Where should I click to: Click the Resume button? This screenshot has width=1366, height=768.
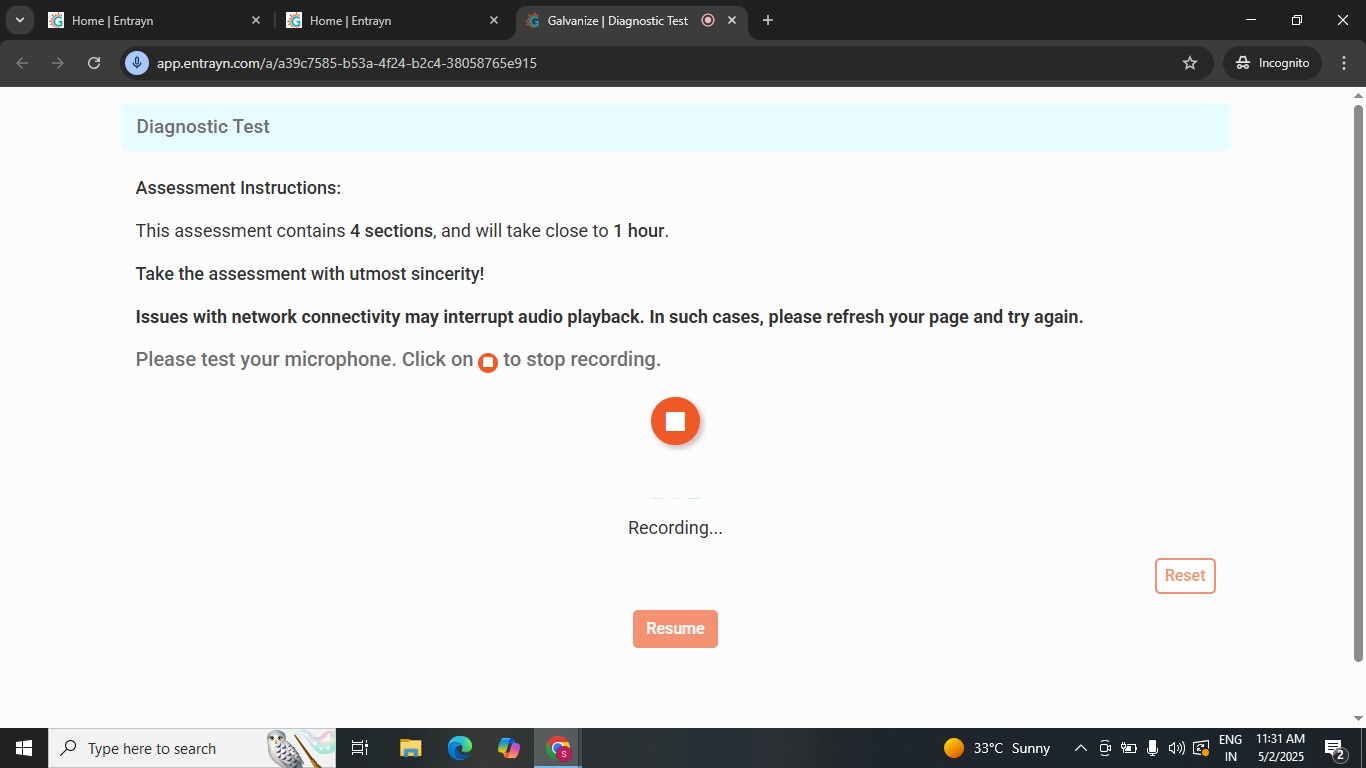point(675,629)
